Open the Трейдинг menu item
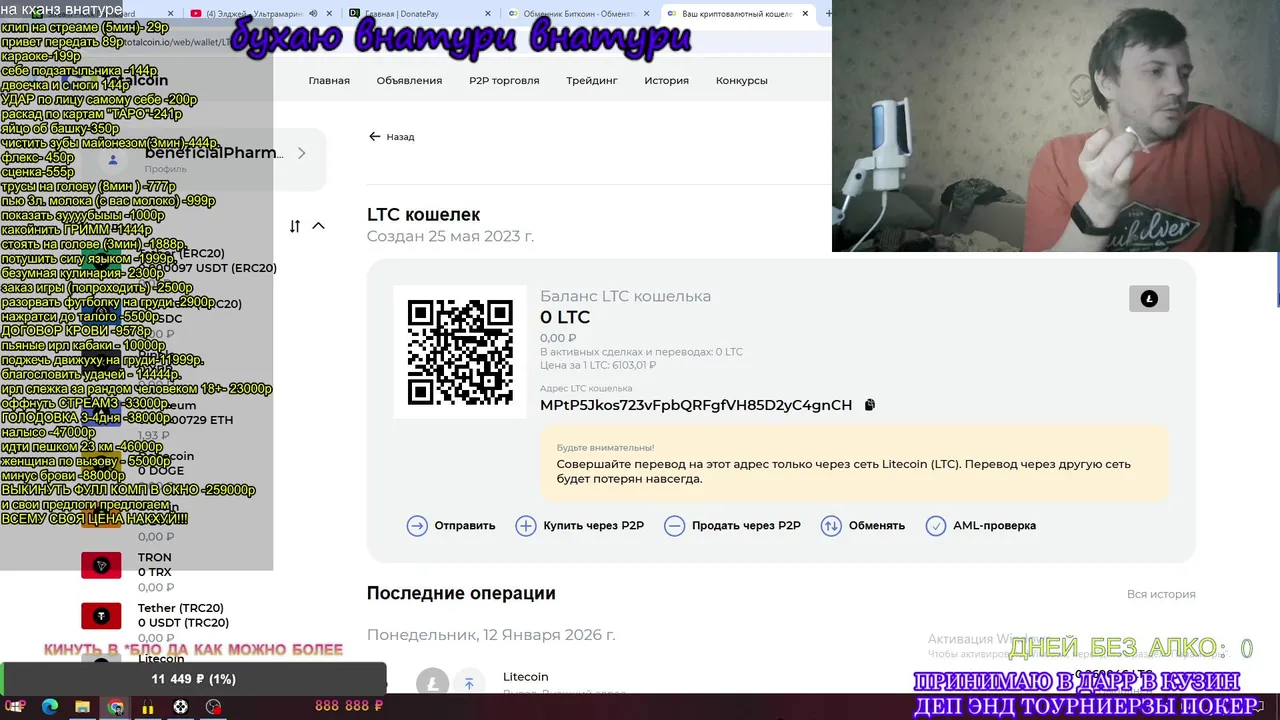 pos(592,80)
